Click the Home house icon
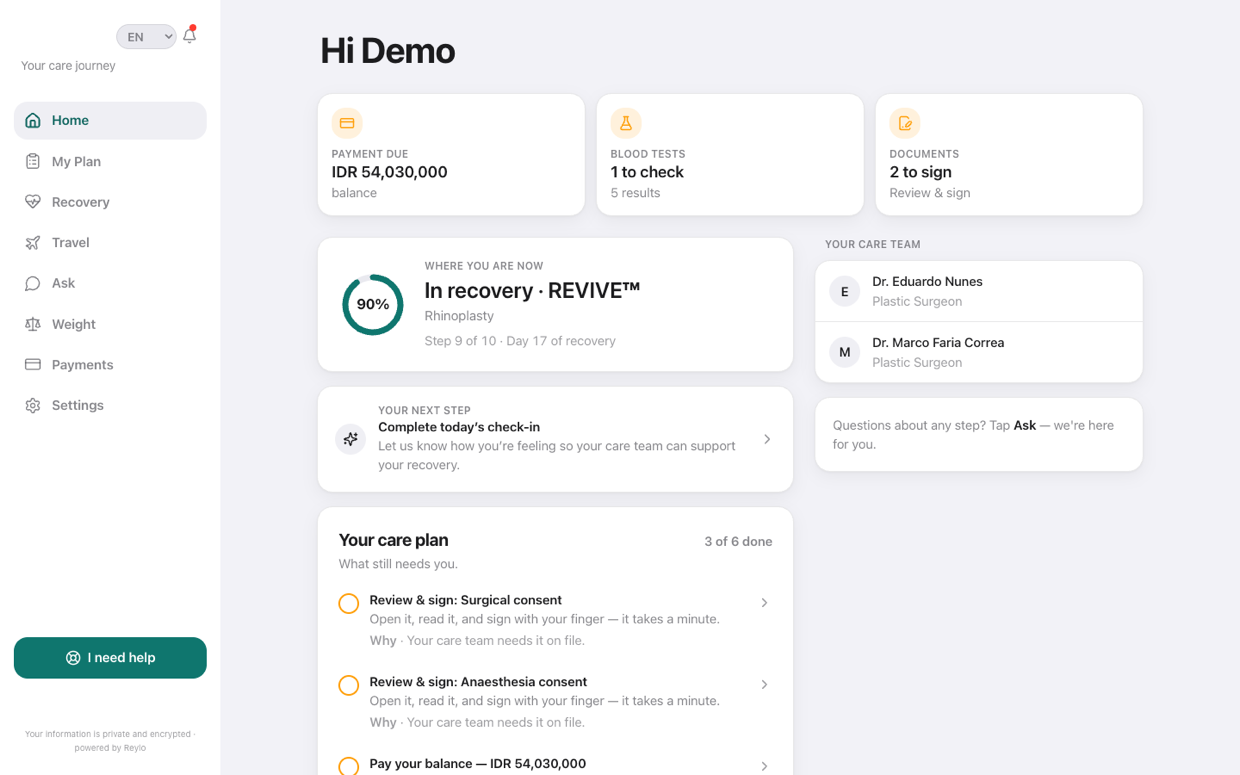This screenshot has height=775, width=1240. point(33,120)
